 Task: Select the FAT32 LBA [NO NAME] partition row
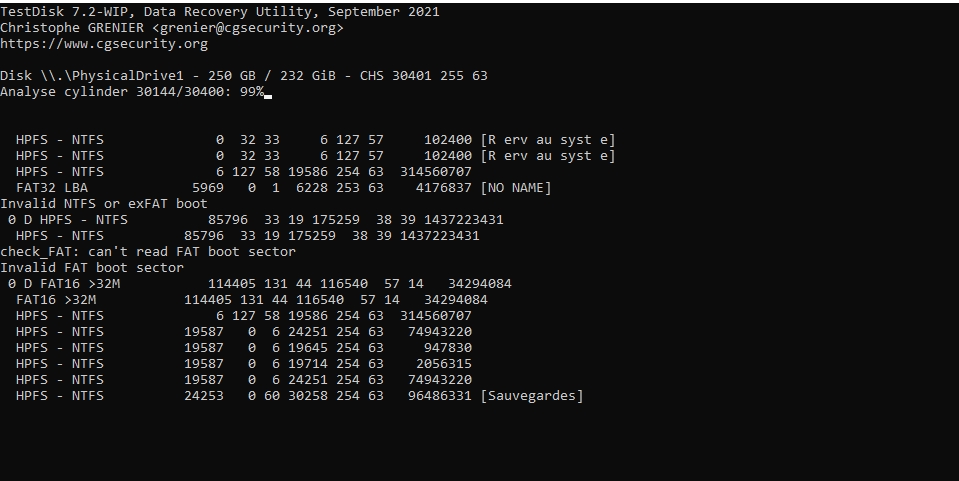point(283,188)
